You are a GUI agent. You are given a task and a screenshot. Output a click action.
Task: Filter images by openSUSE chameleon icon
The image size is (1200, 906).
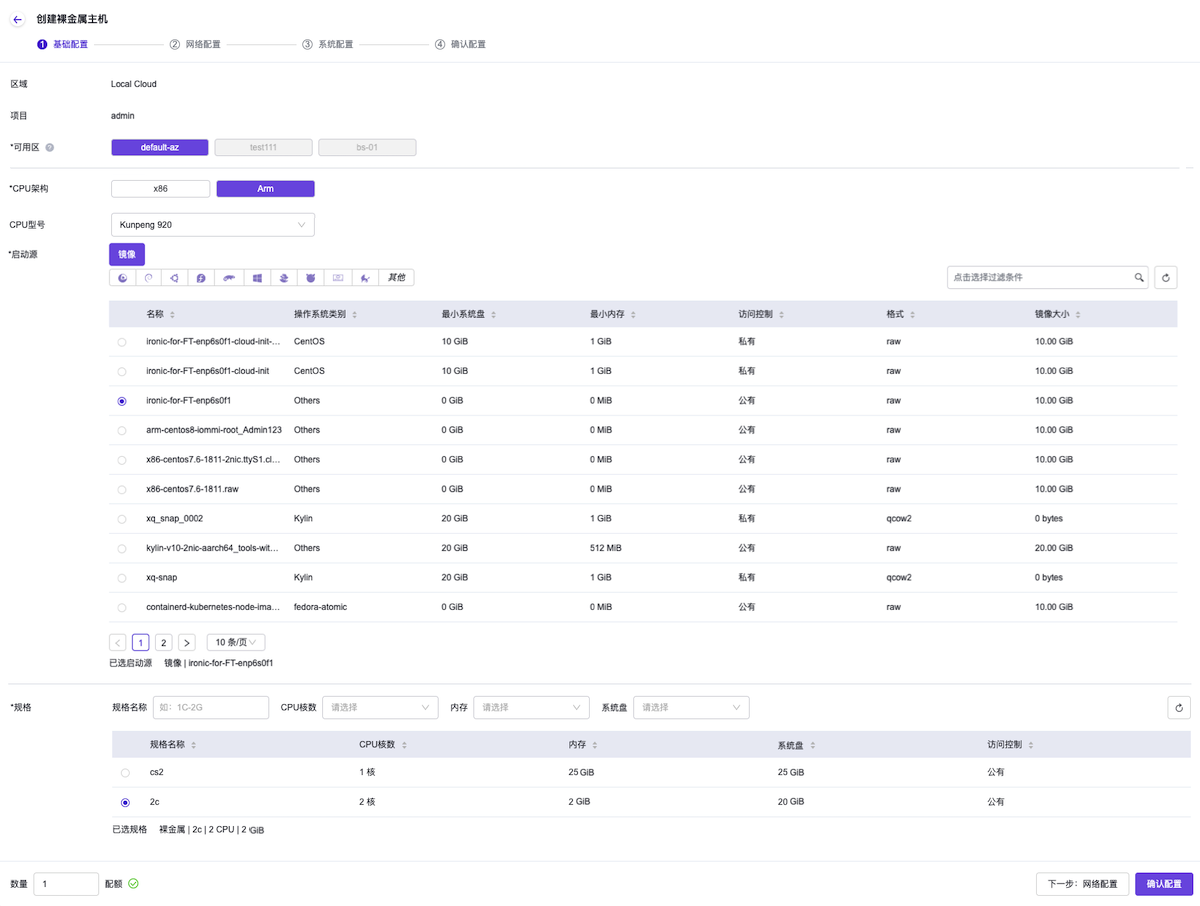click(229, 278)
